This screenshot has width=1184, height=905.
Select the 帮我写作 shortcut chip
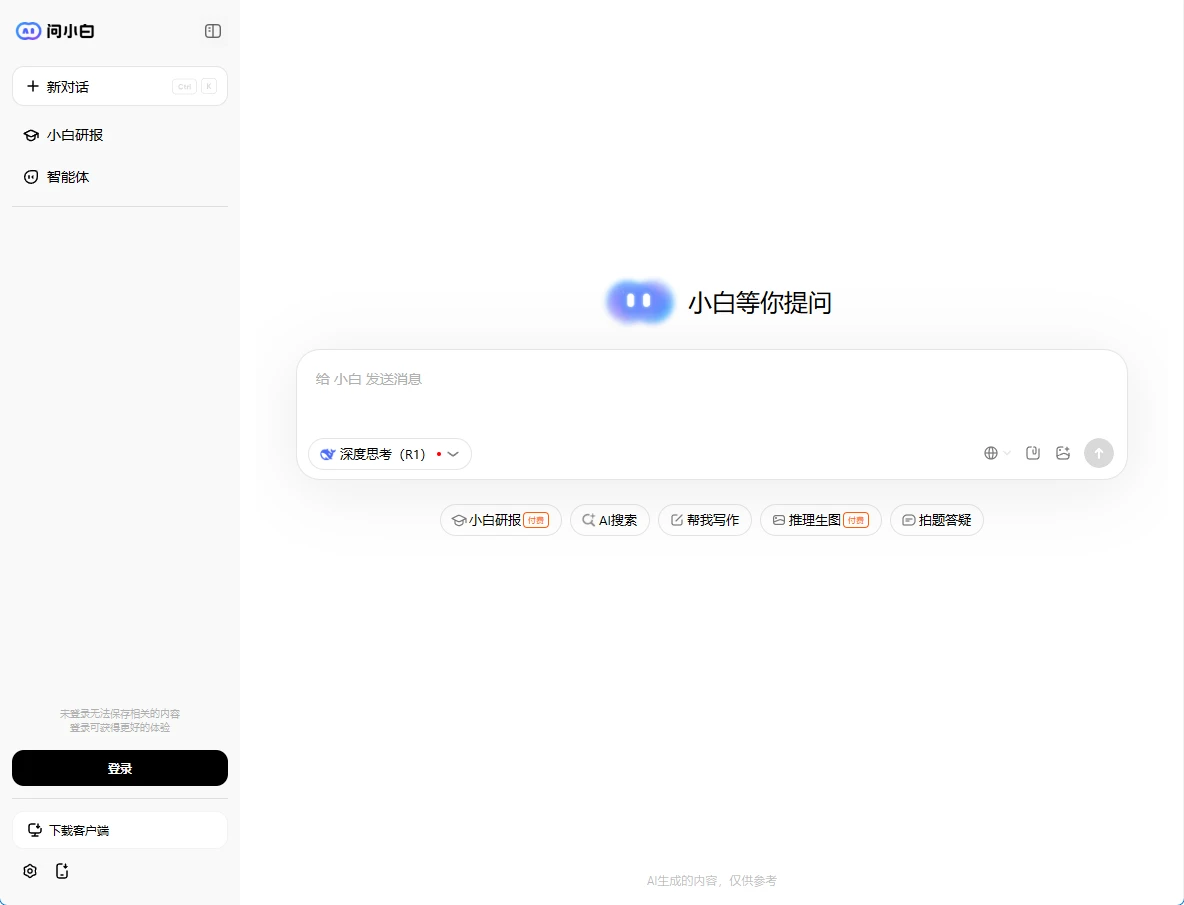tap(705, 520)
